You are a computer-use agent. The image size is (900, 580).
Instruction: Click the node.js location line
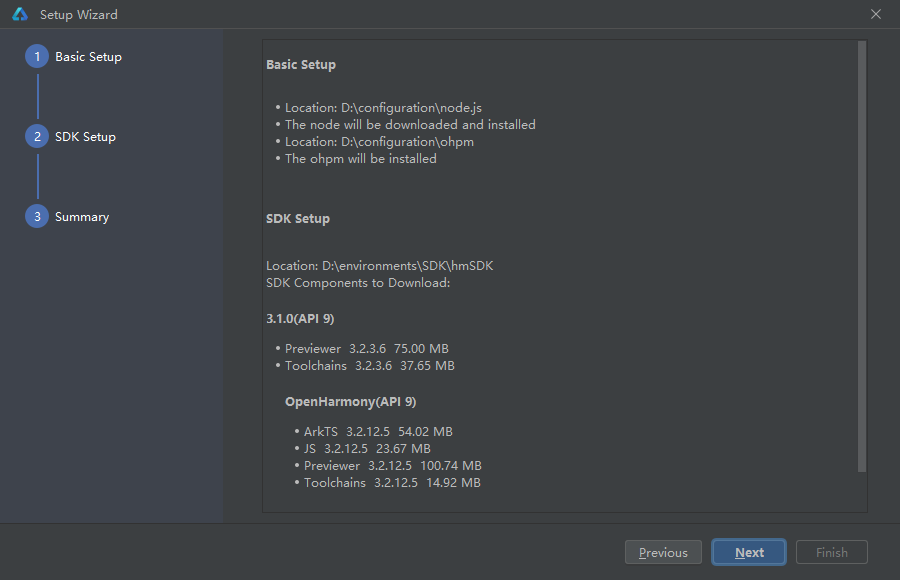point(383,107)
